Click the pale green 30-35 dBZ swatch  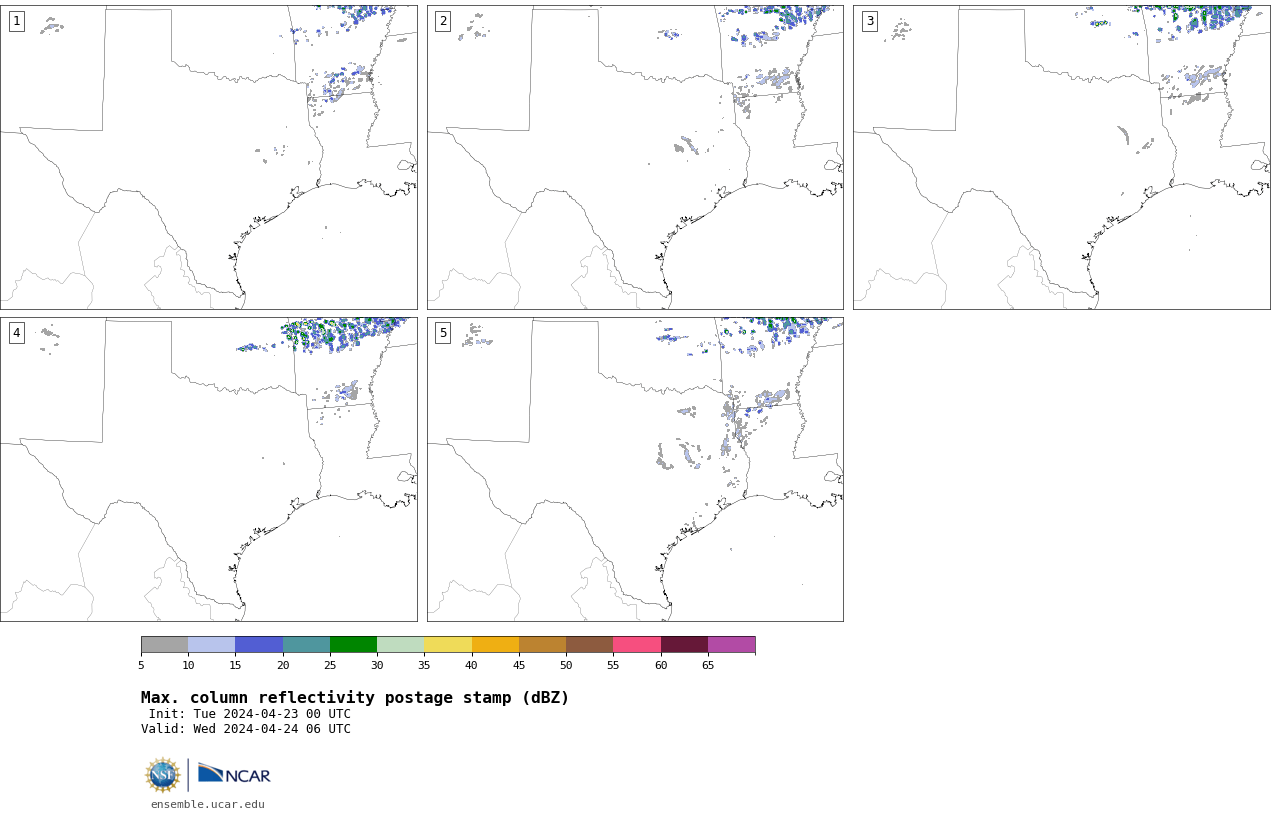[x=401, y=644]
